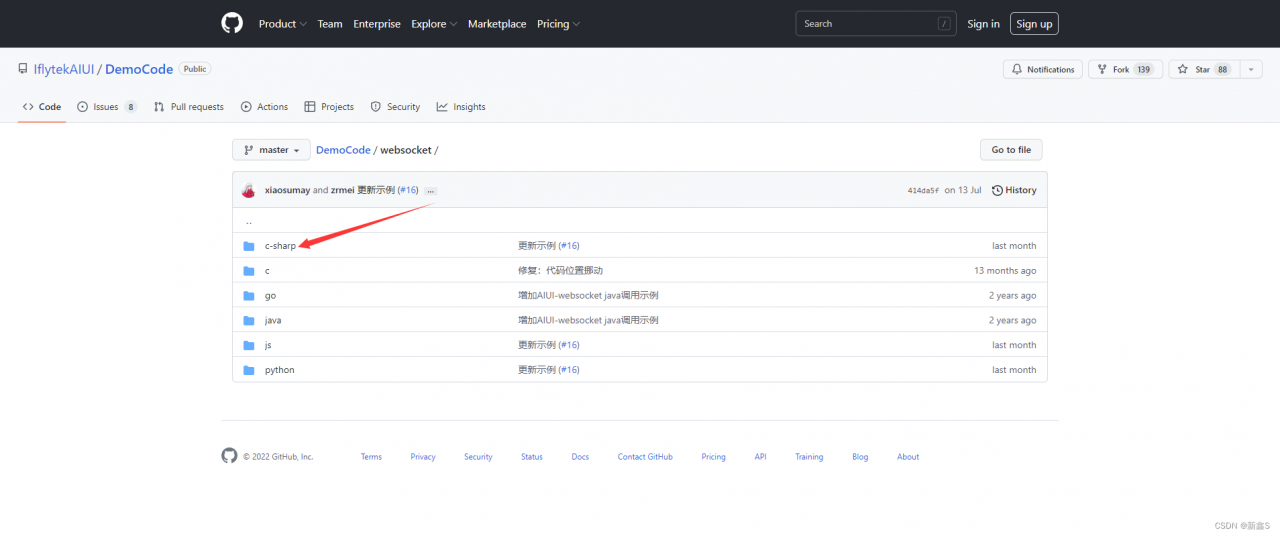Open the Insights tab

[x=461, y=107]
